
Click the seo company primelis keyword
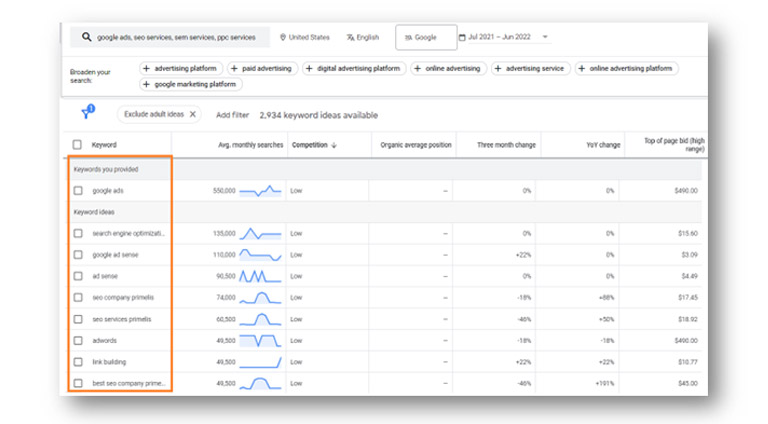coord(123,298)
